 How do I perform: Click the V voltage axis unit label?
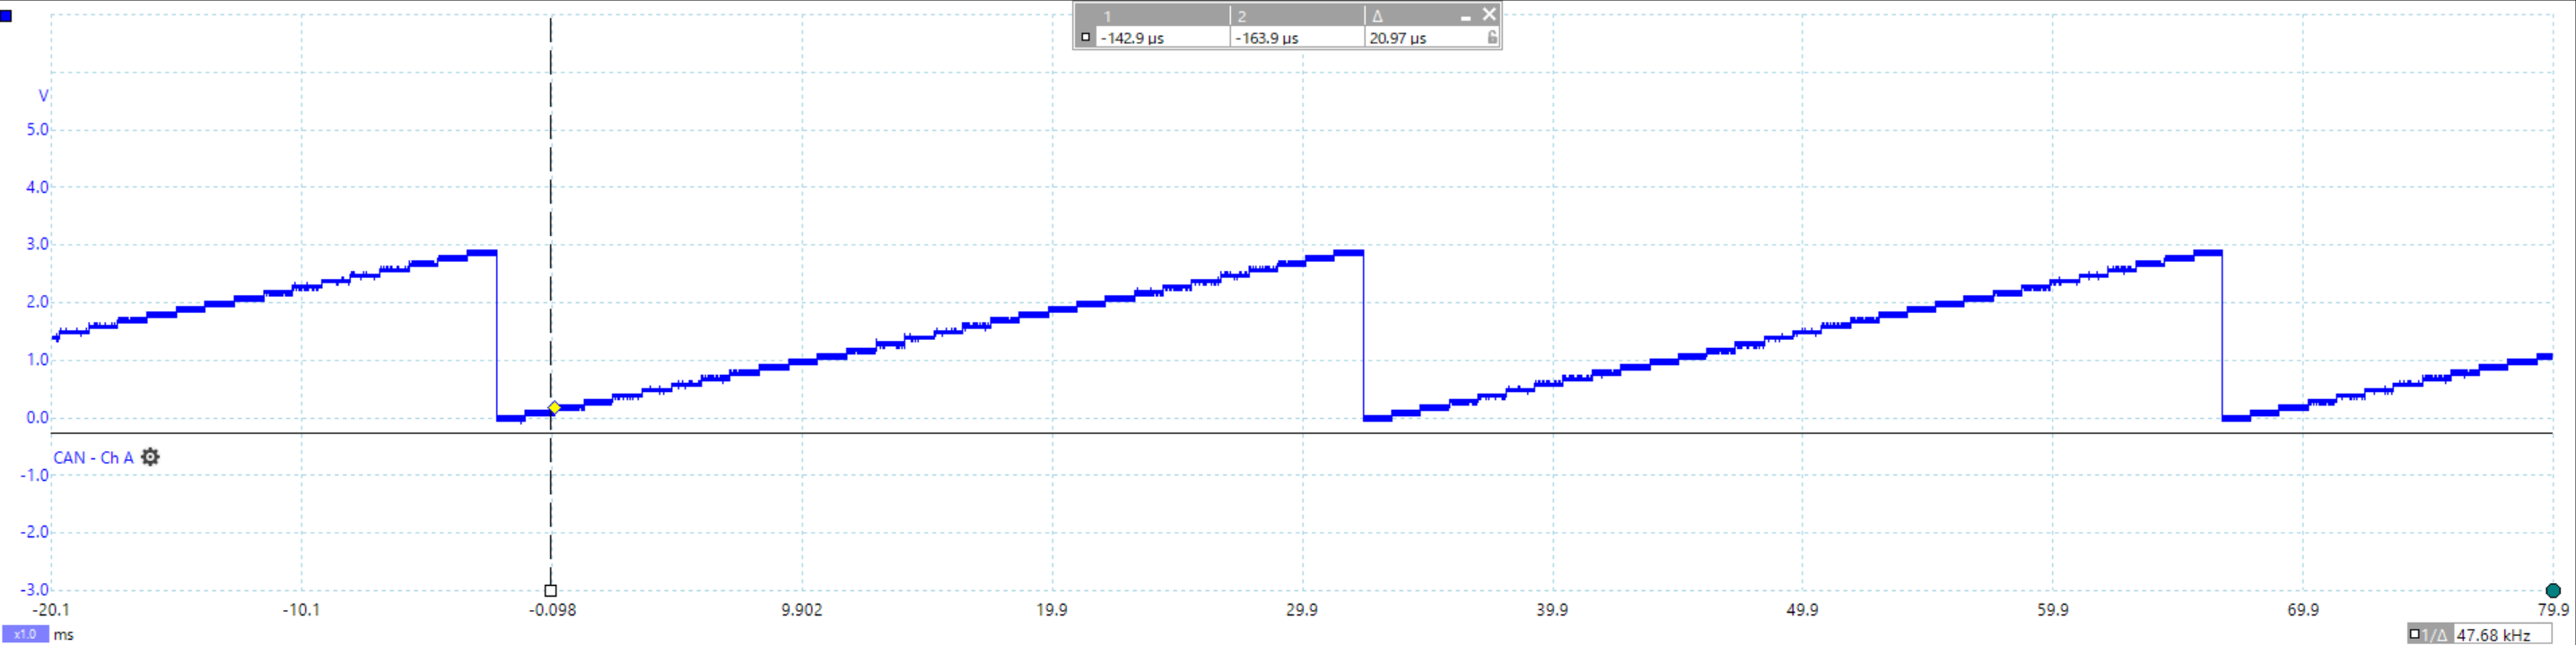43,96
